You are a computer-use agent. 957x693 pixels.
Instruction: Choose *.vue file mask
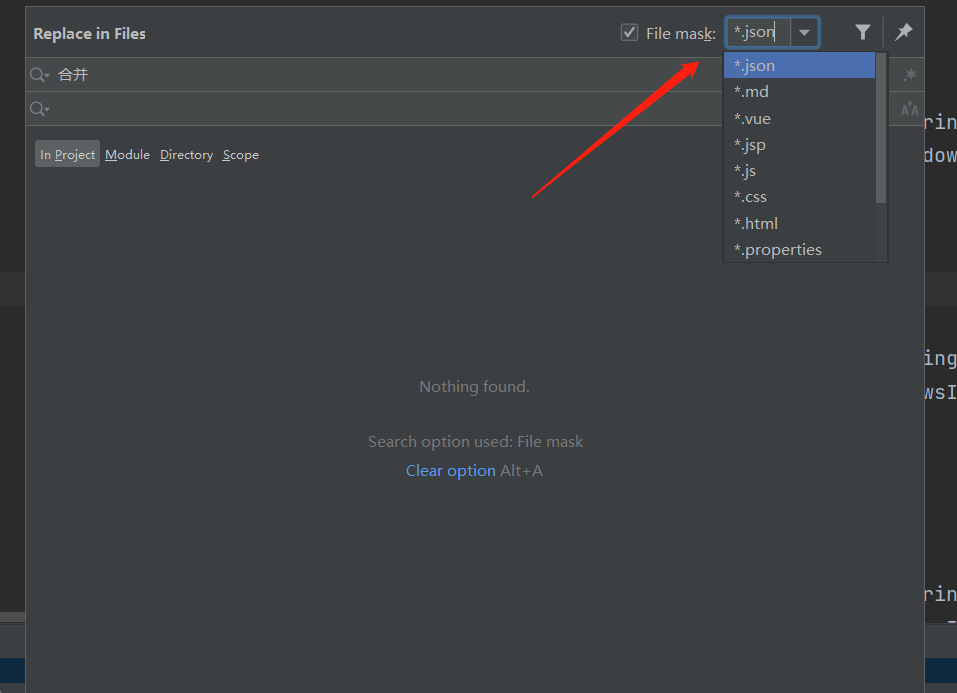[x=799, y=118]
